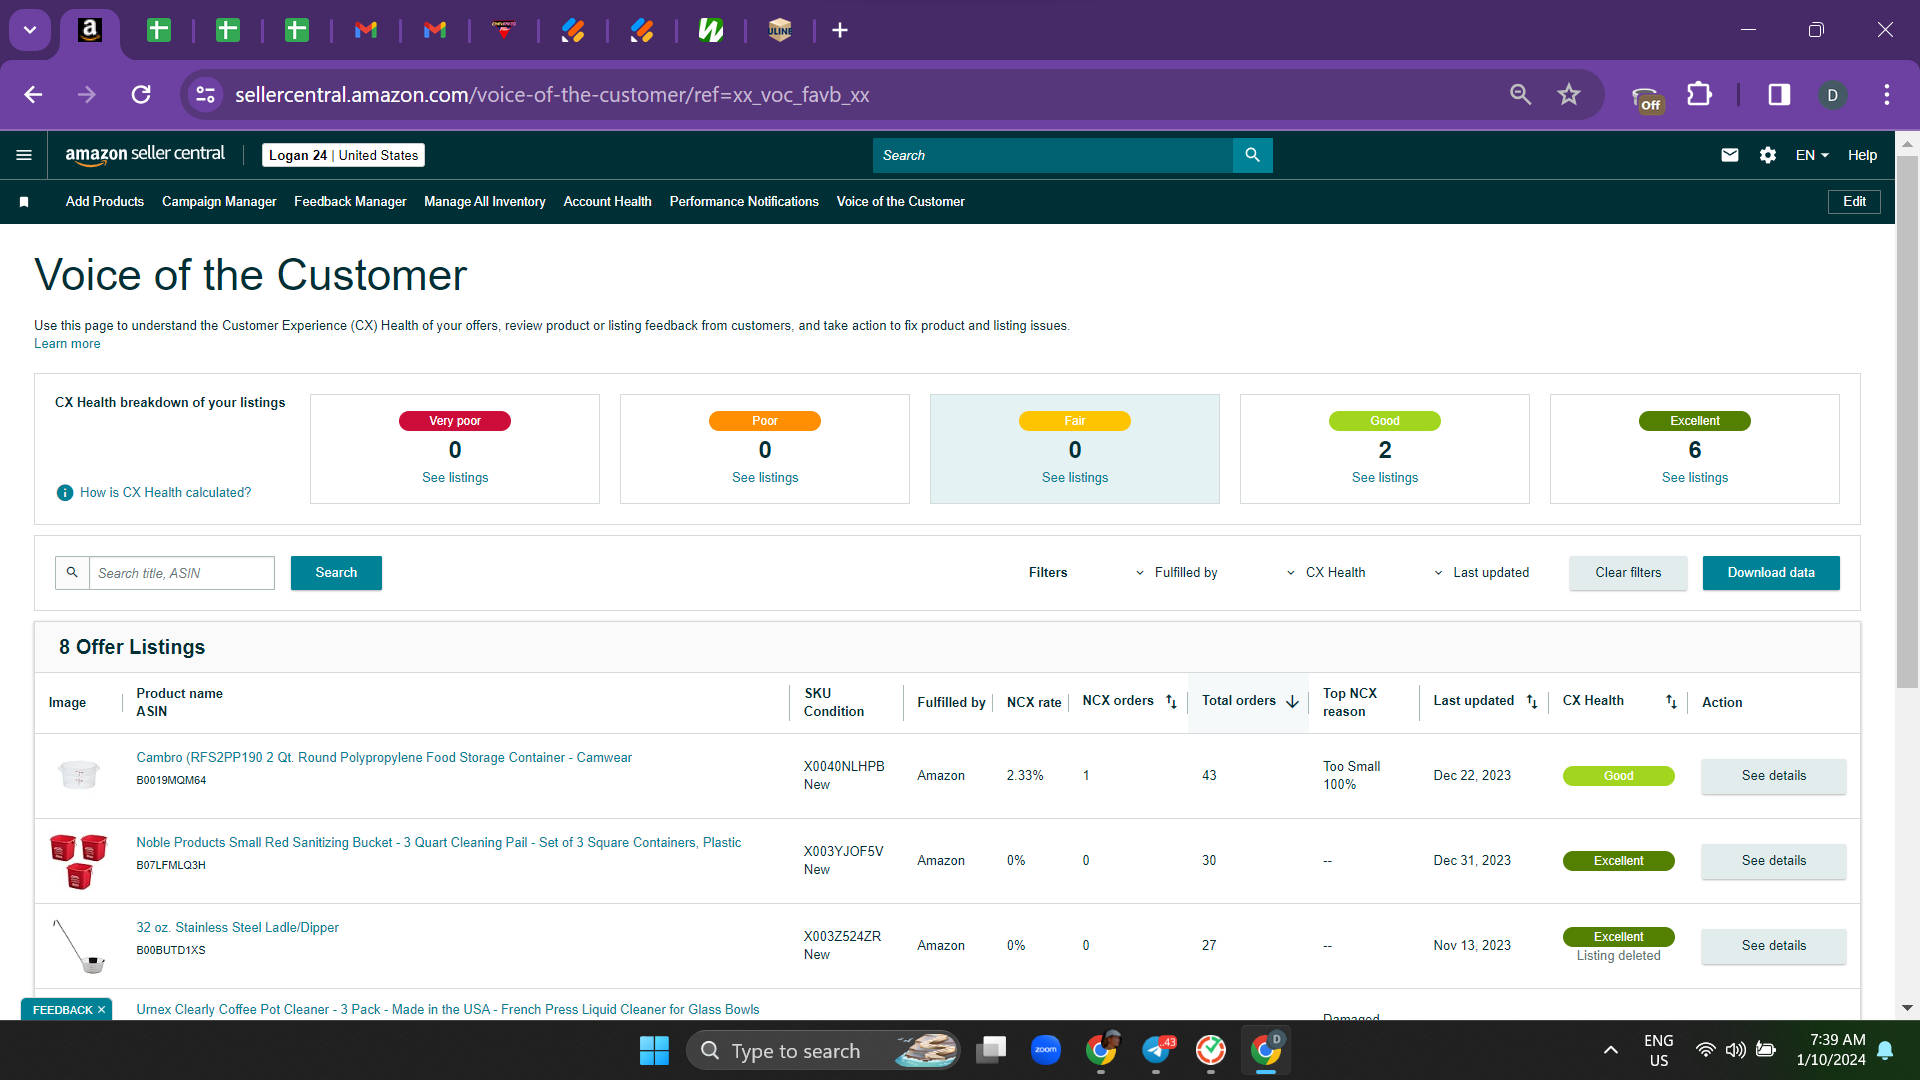The width and height of the screenshot is (1920, 1080).
Task: Click the Search button for listings
Action: tap(336, 573)
